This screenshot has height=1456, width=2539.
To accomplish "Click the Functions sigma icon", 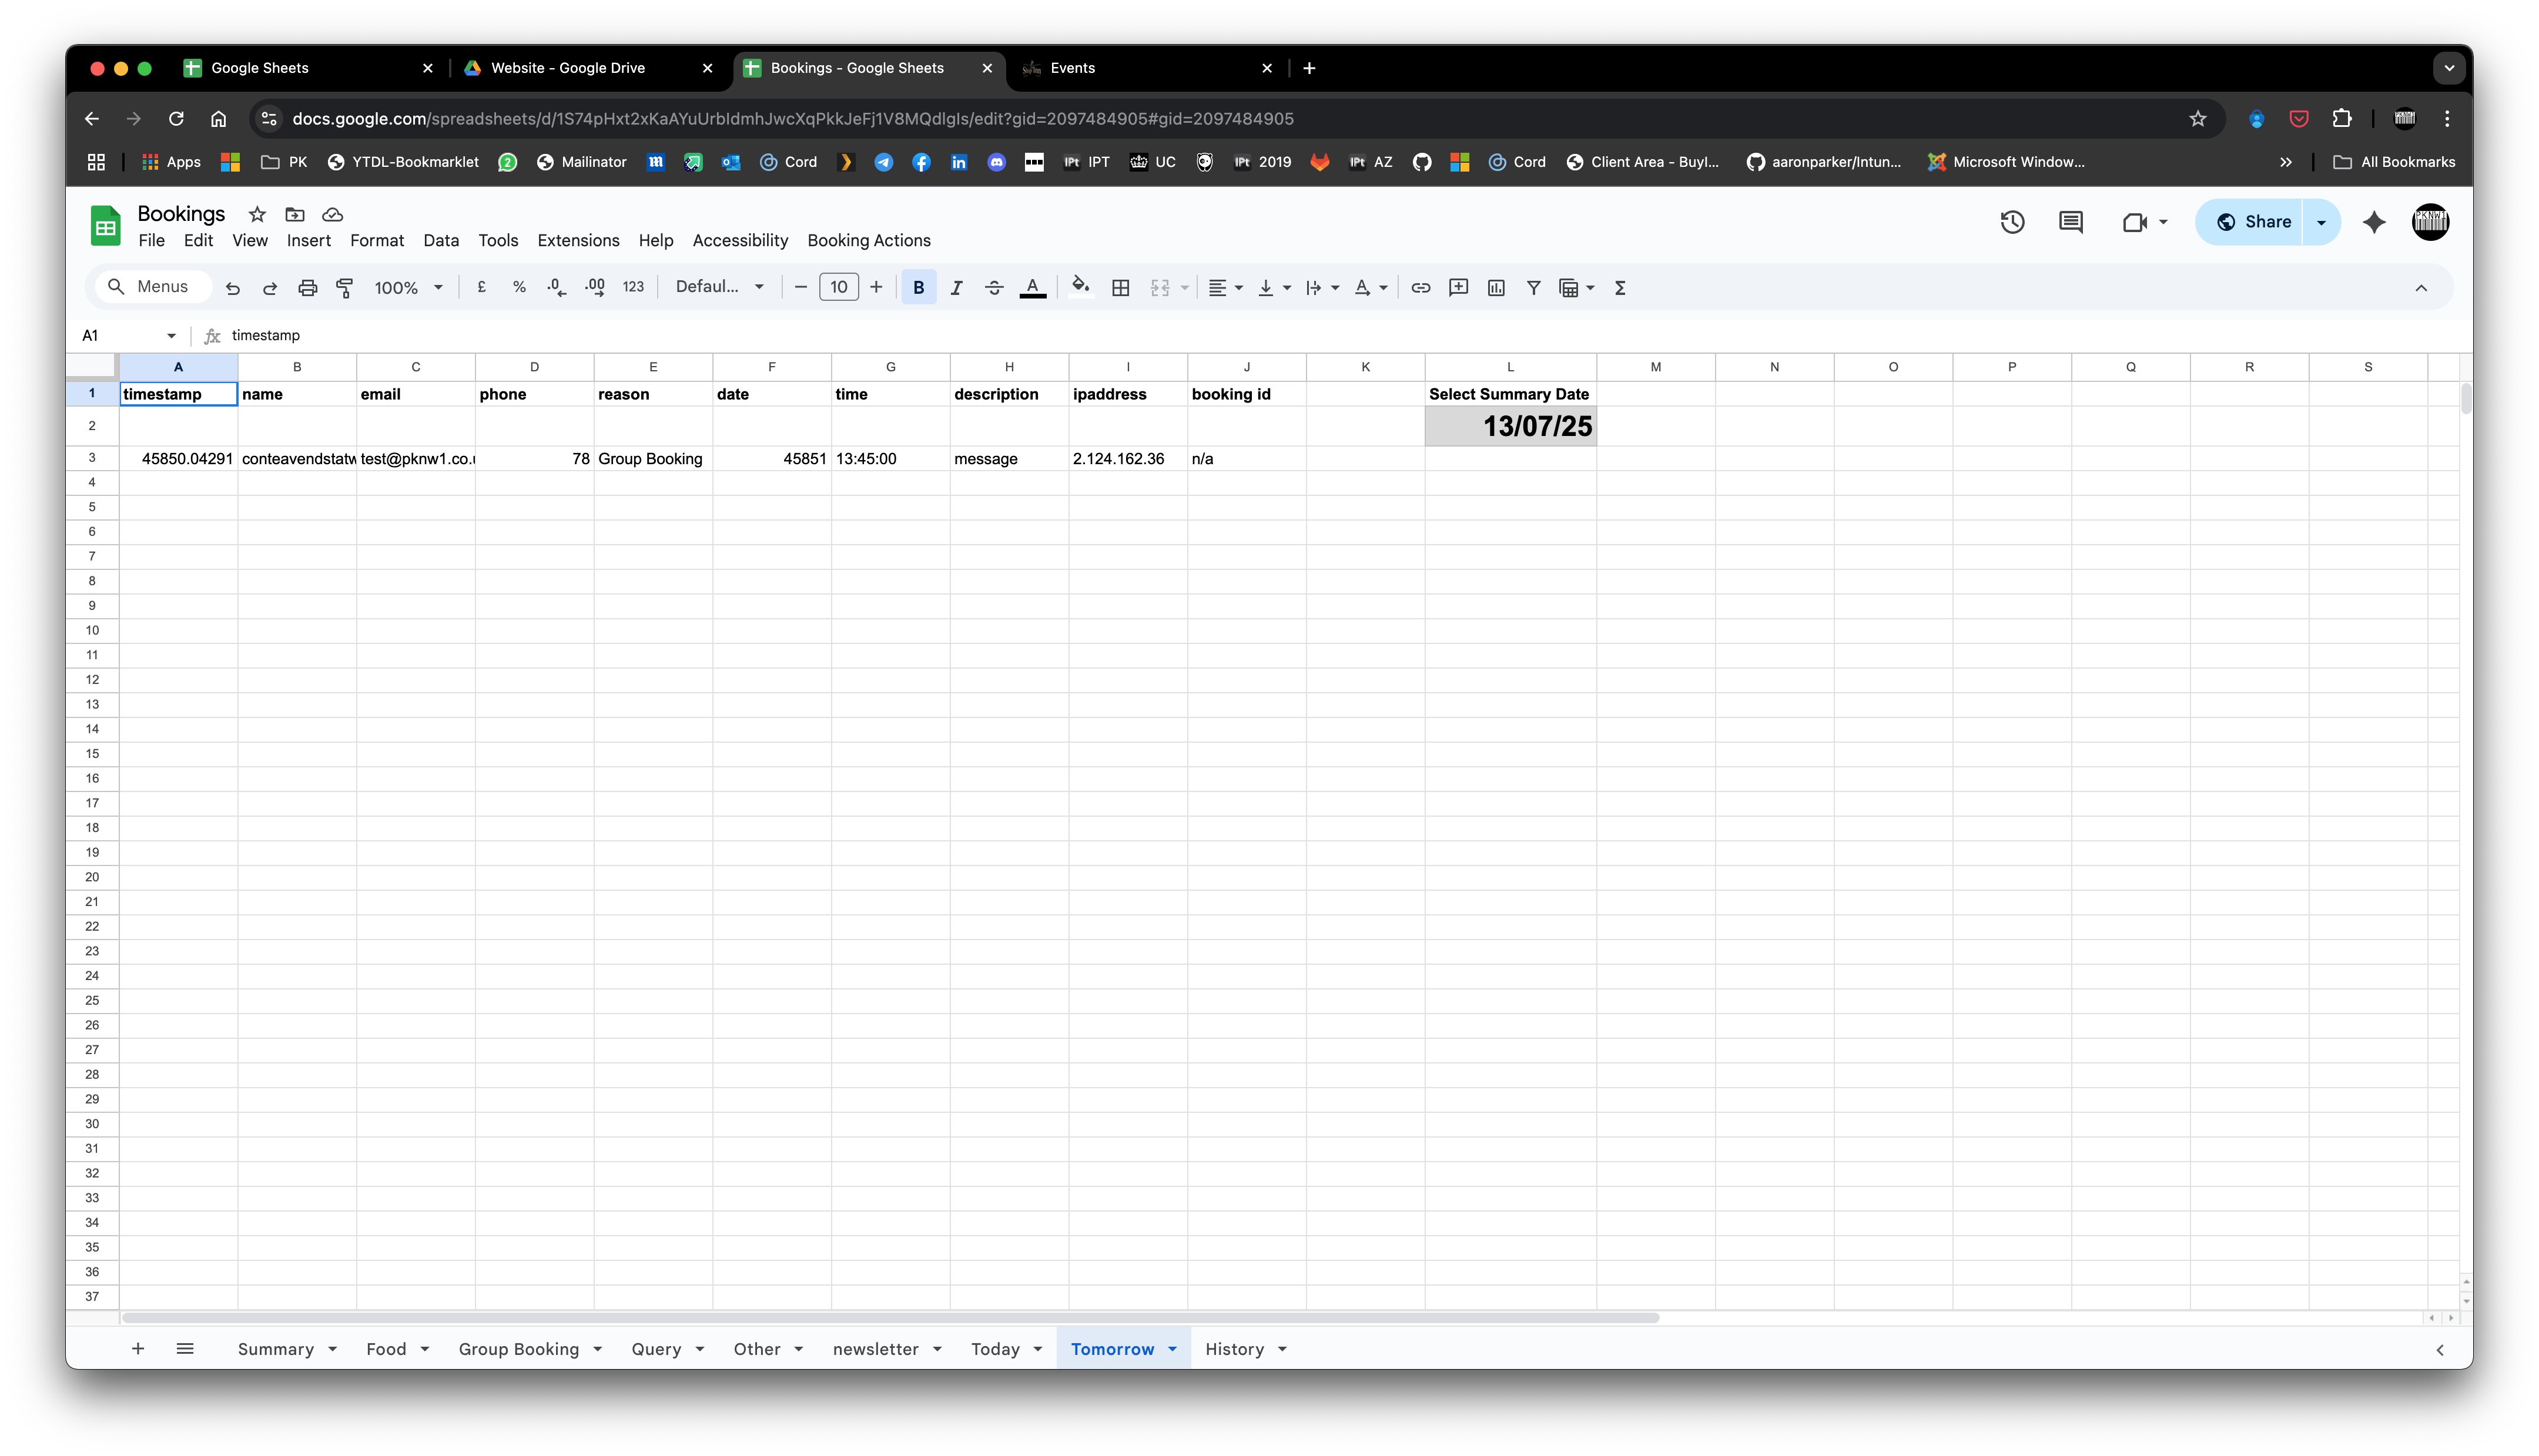I will point(1620,288).
